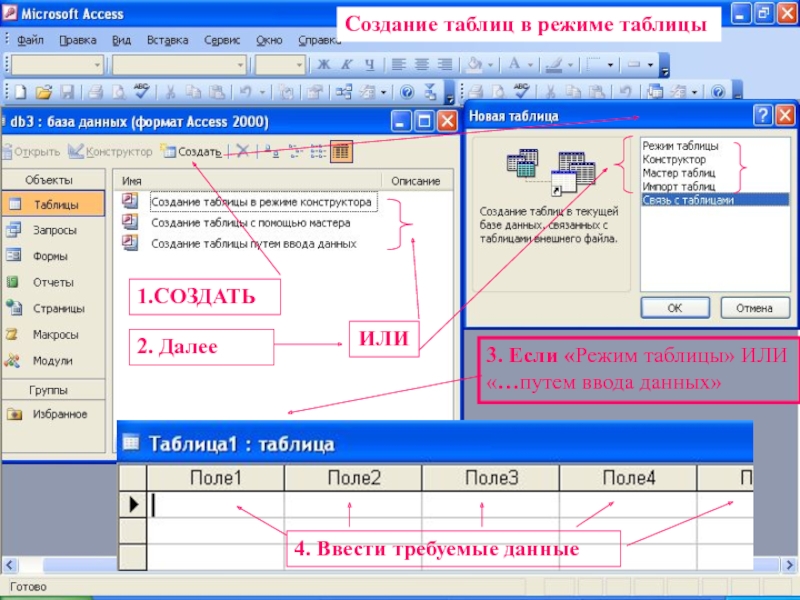Click the line color pen button
Viewport: 800px width, 600px height.
(x=554, y=65)
